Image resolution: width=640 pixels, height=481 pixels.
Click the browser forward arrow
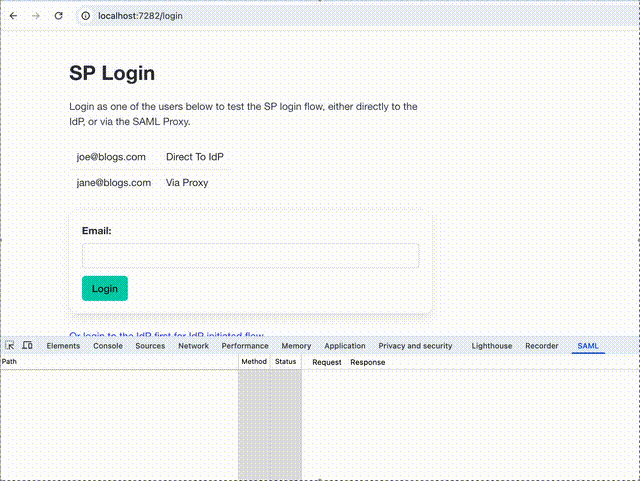[36, 16]
